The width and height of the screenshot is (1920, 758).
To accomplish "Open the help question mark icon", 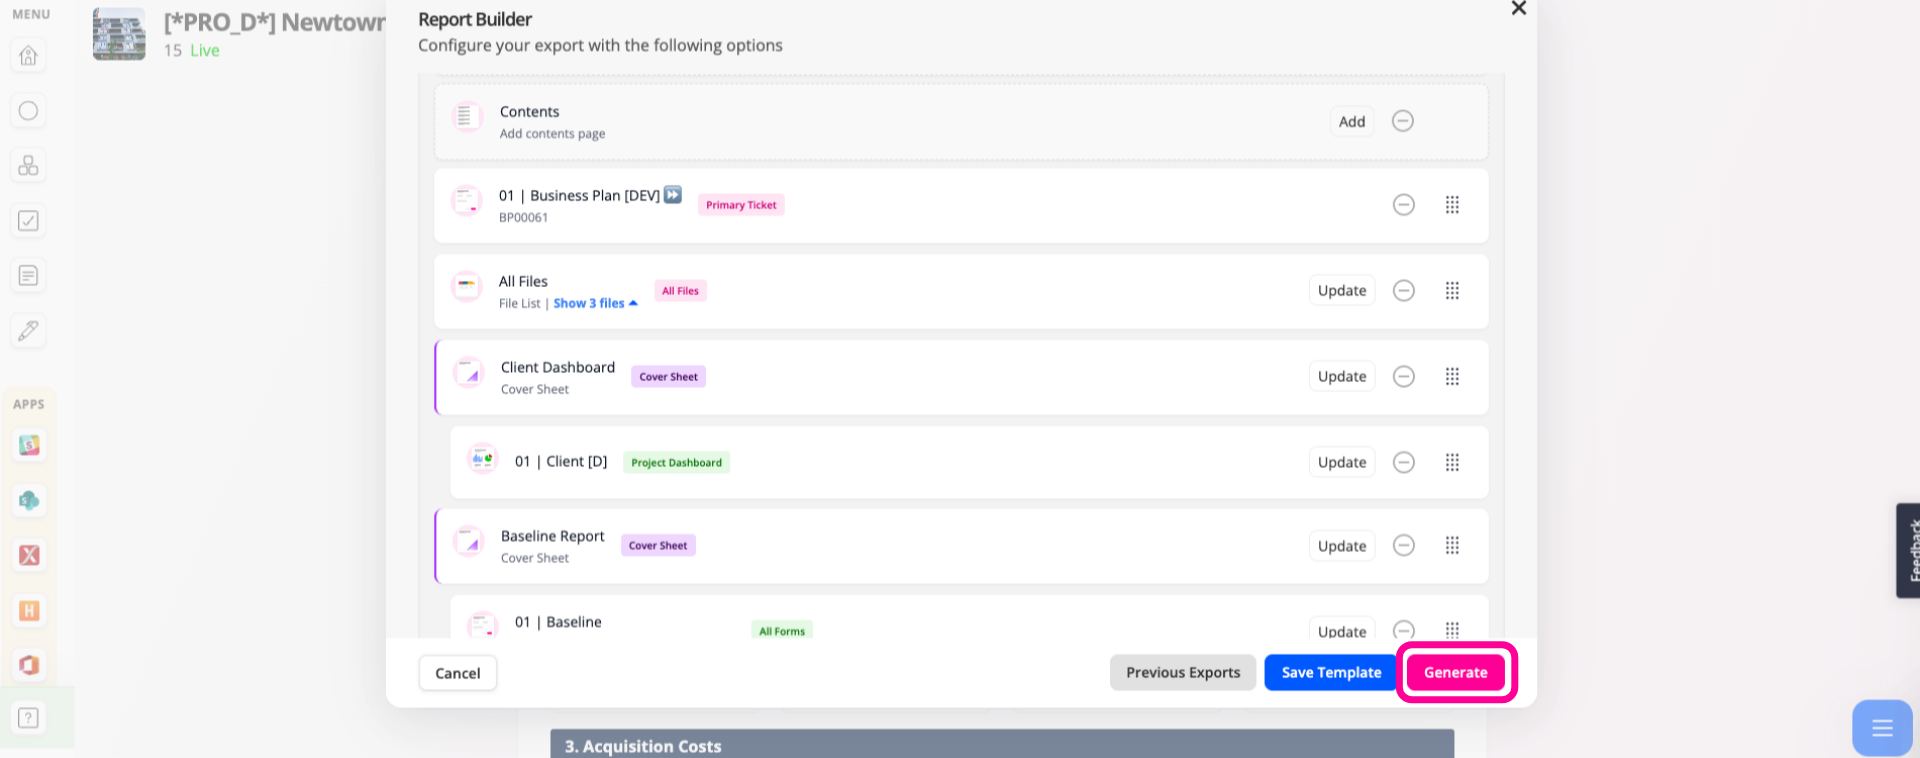I will 28,717.
